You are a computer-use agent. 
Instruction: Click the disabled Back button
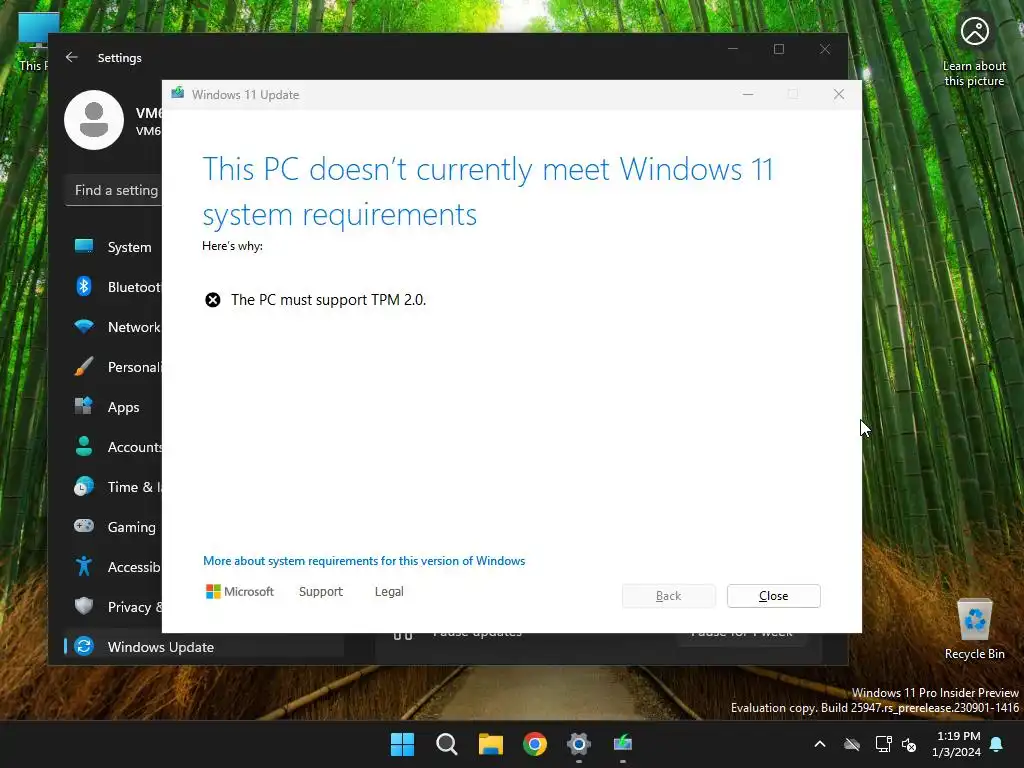click(x=668, y=596)
